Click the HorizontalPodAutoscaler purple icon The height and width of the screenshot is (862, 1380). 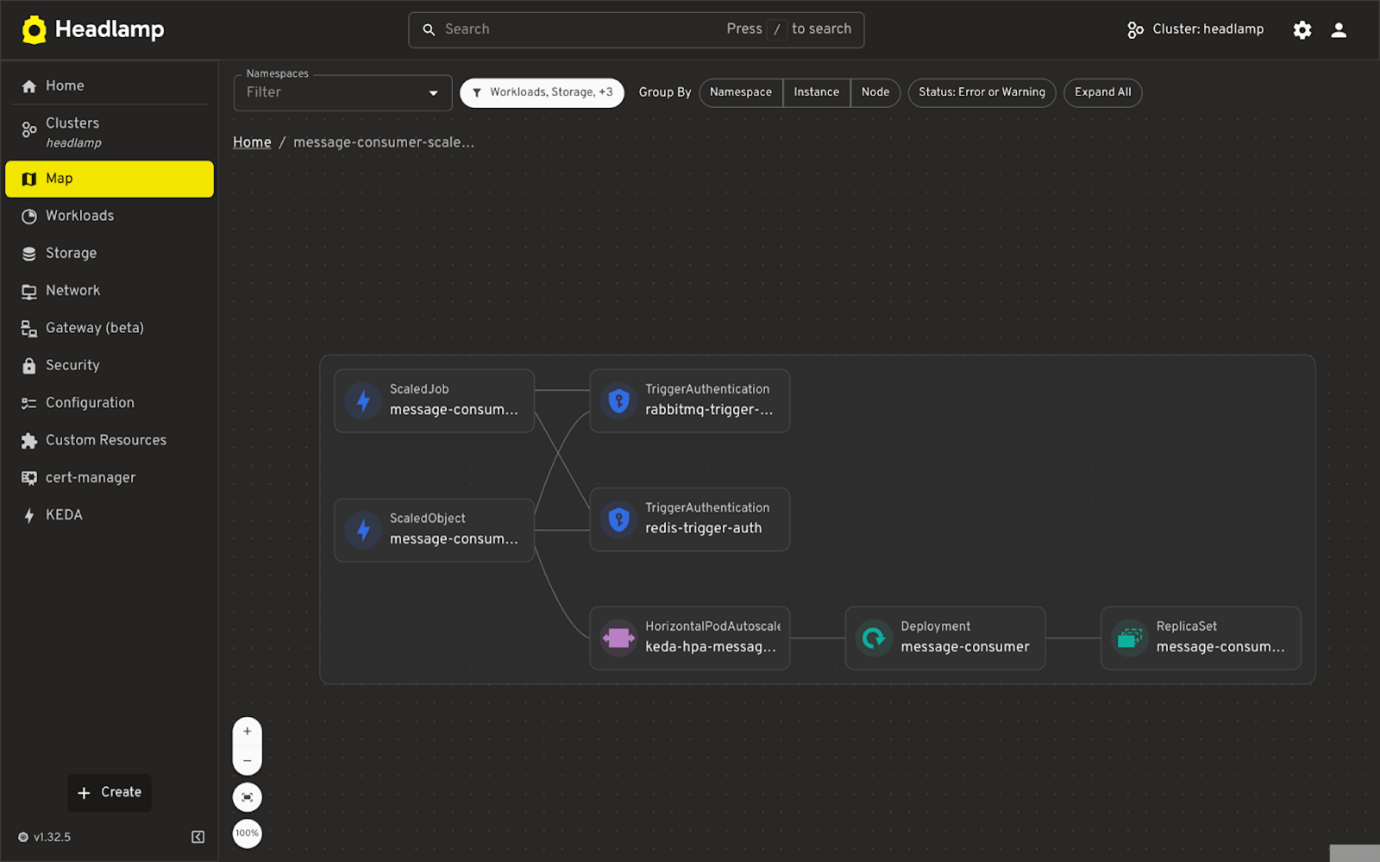point(619,638)
